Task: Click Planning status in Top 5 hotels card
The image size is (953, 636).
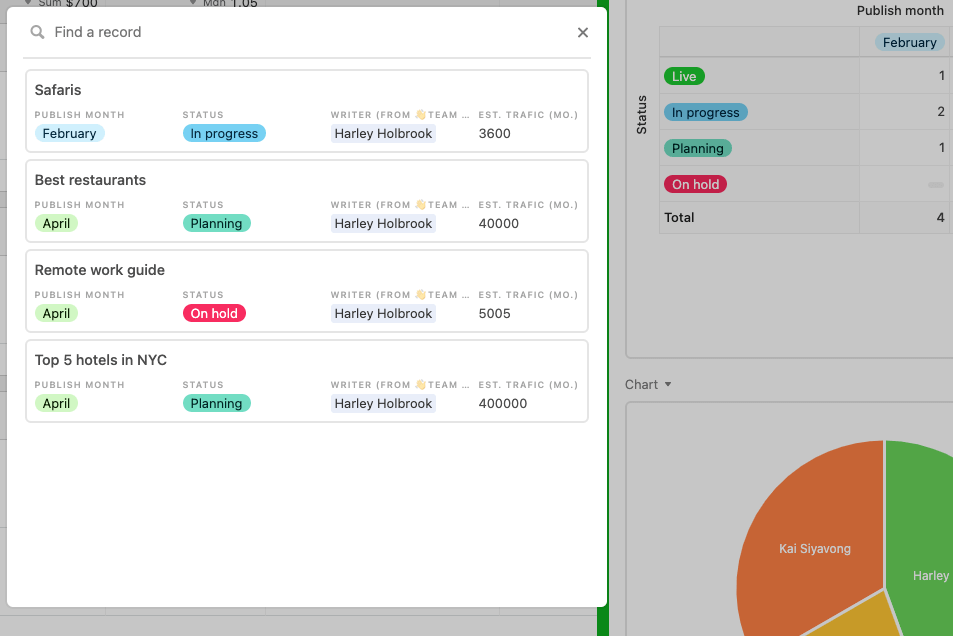Action: tap(216, 403)
